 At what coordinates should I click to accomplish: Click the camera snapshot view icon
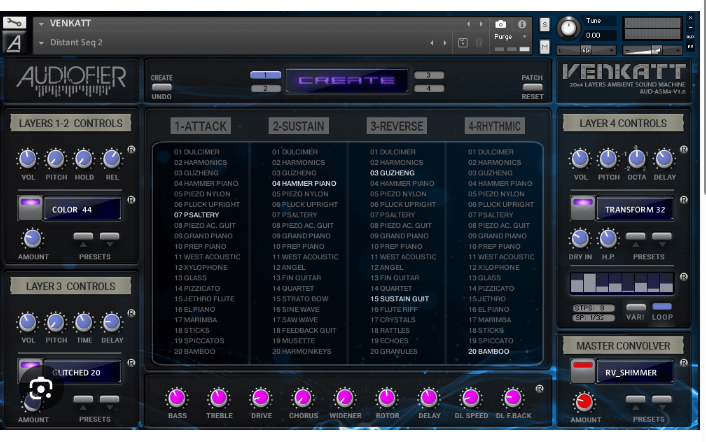[501, 24]
